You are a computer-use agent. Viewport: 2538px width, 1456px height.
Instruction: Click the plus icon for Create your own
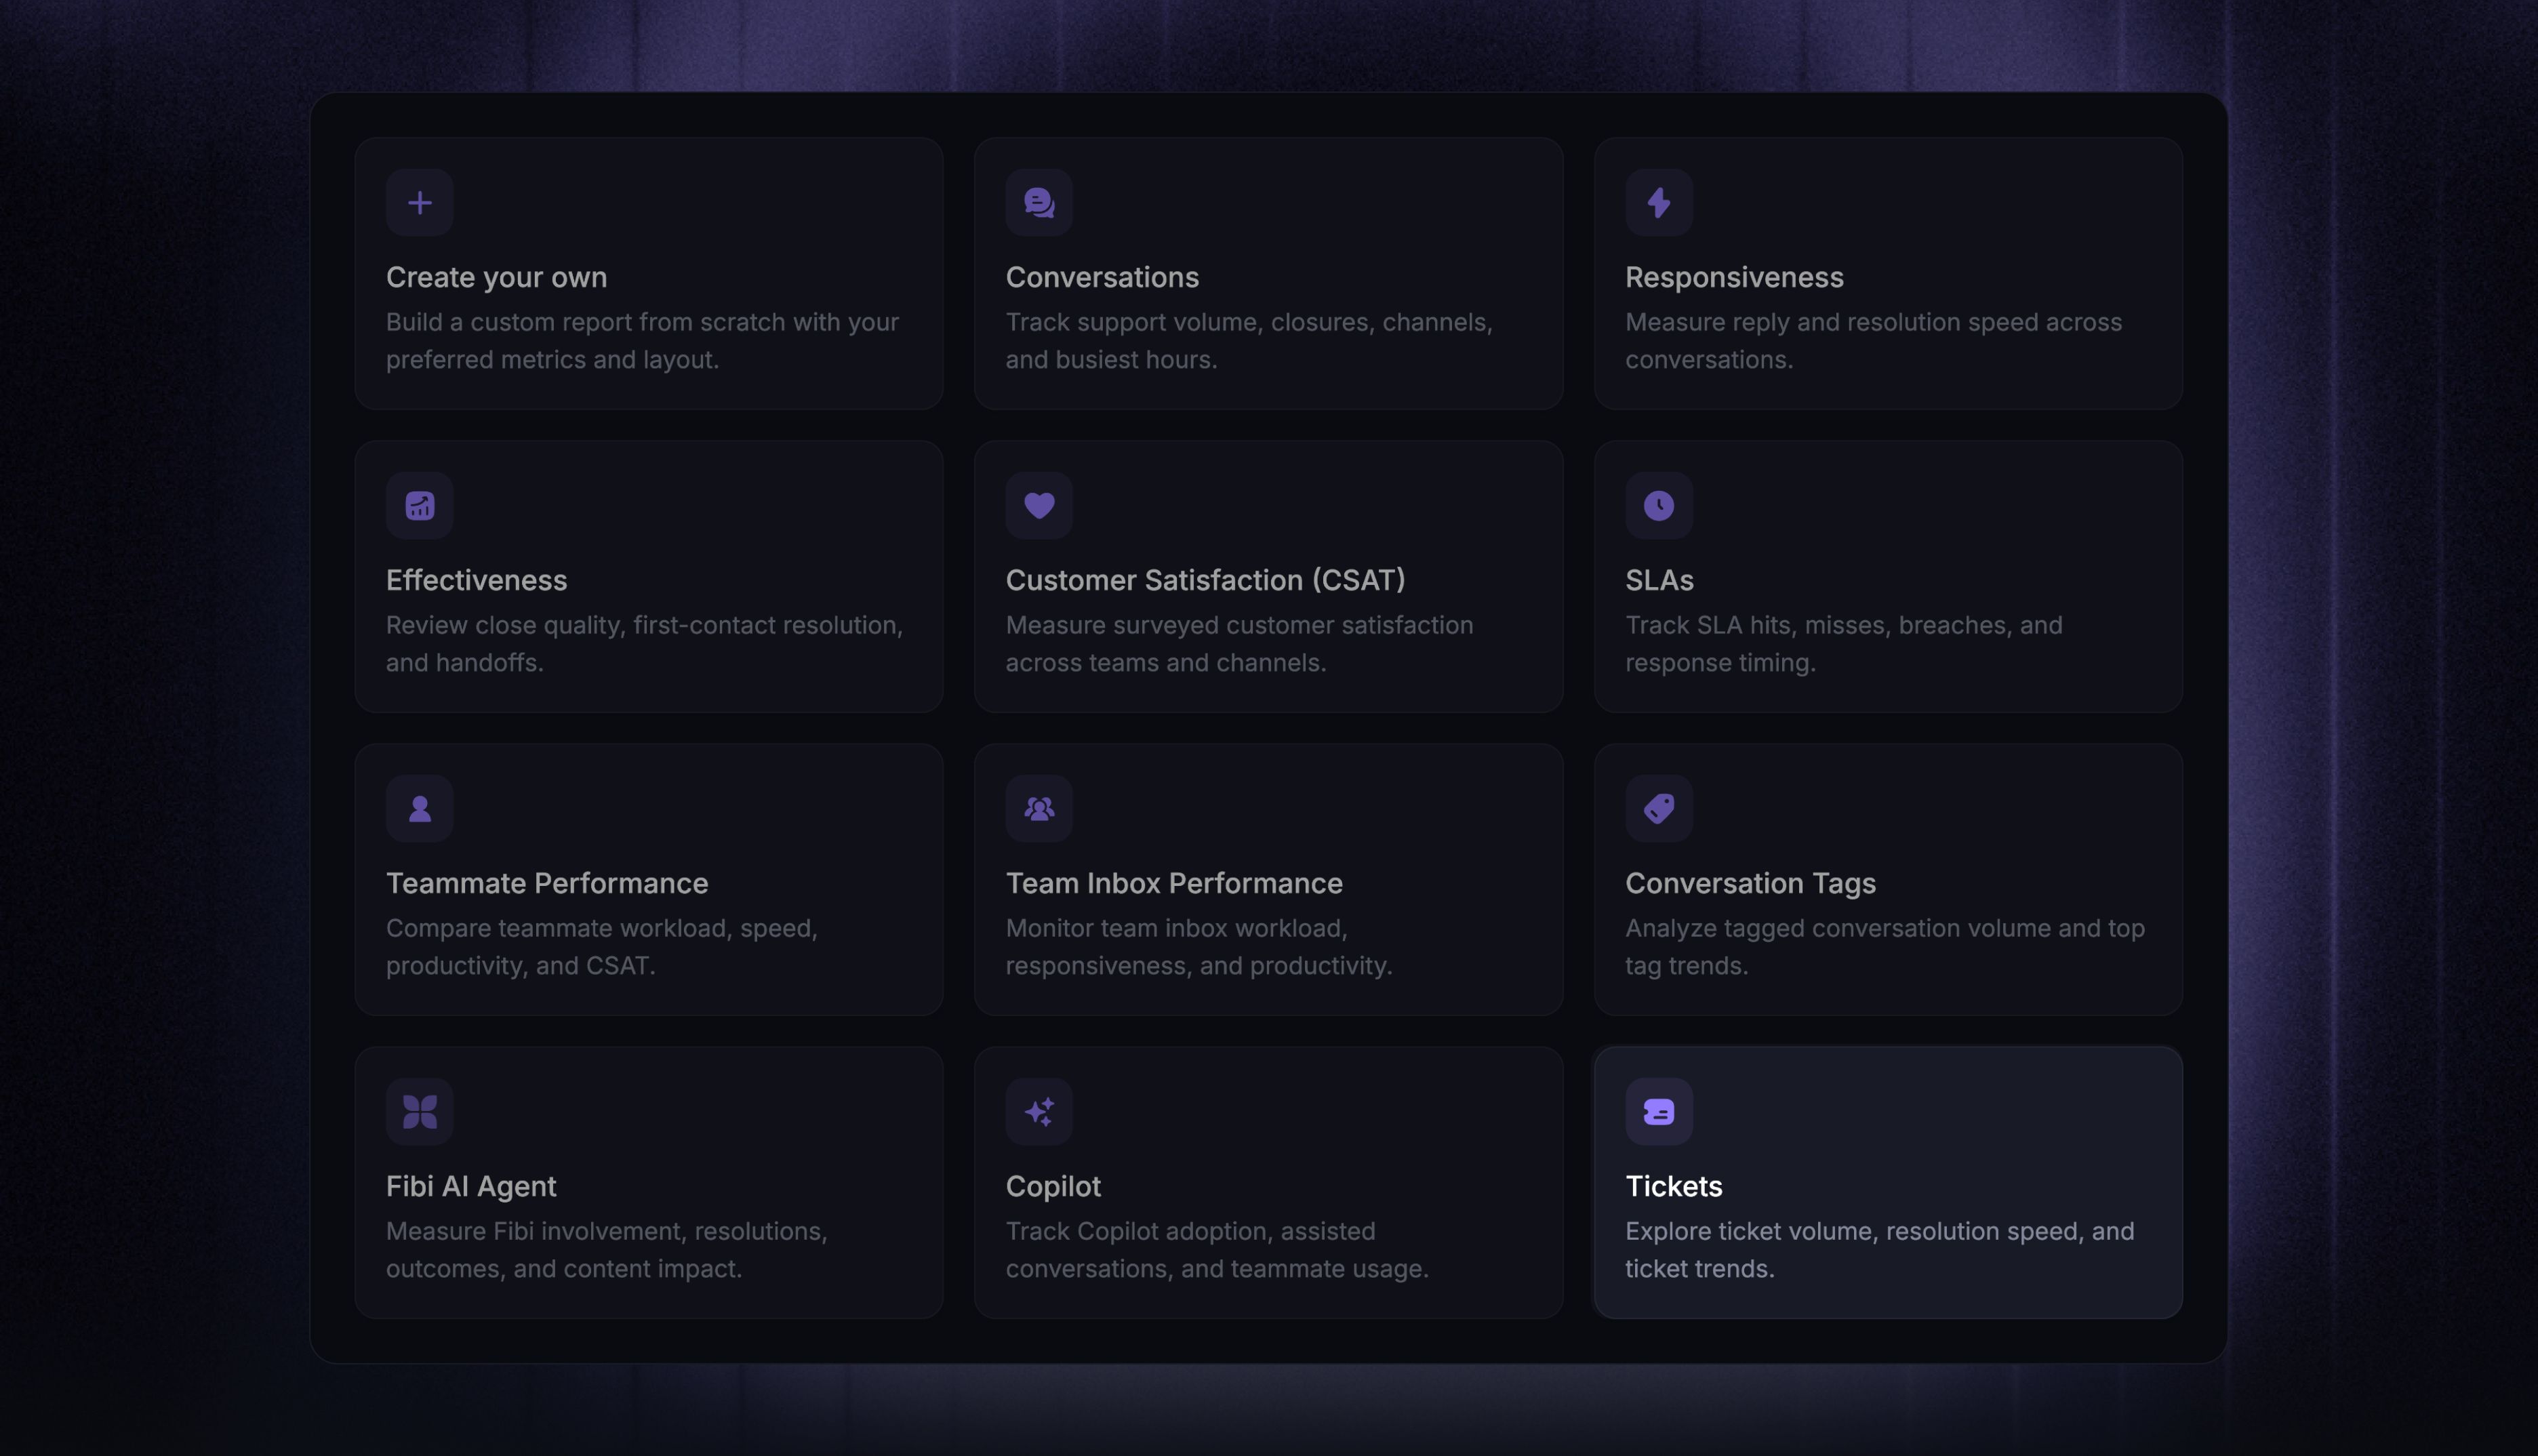click(x=419, y=203)
